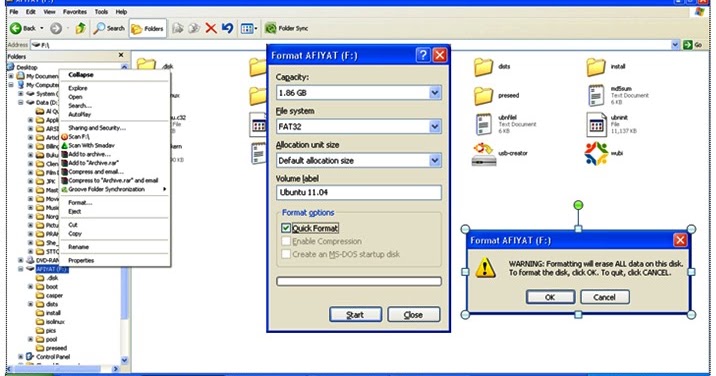The width and height of the screenshot is (716, 376).
Task: Click the Forward arrow toolbar icon
Action: click(56, 28)
